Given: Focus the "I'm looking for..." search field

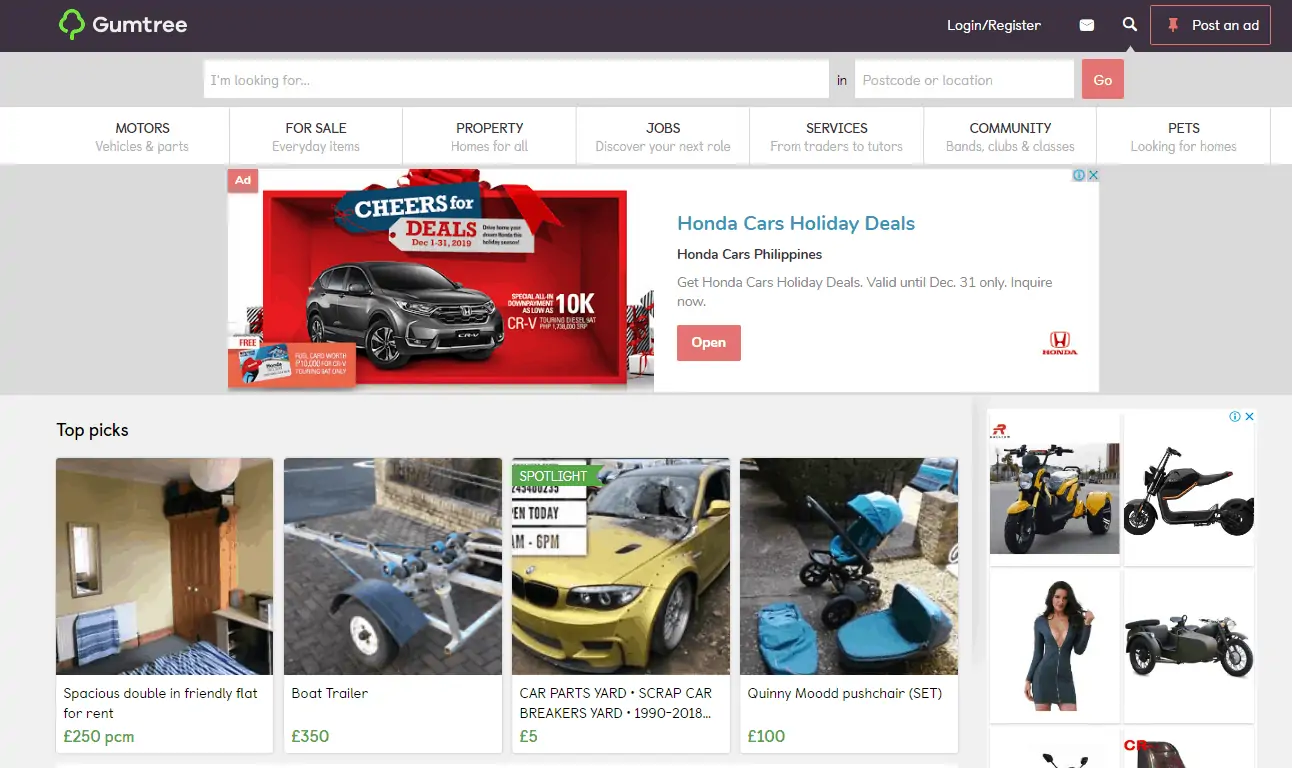Looking at the screenshot, I should pos(516,80).
